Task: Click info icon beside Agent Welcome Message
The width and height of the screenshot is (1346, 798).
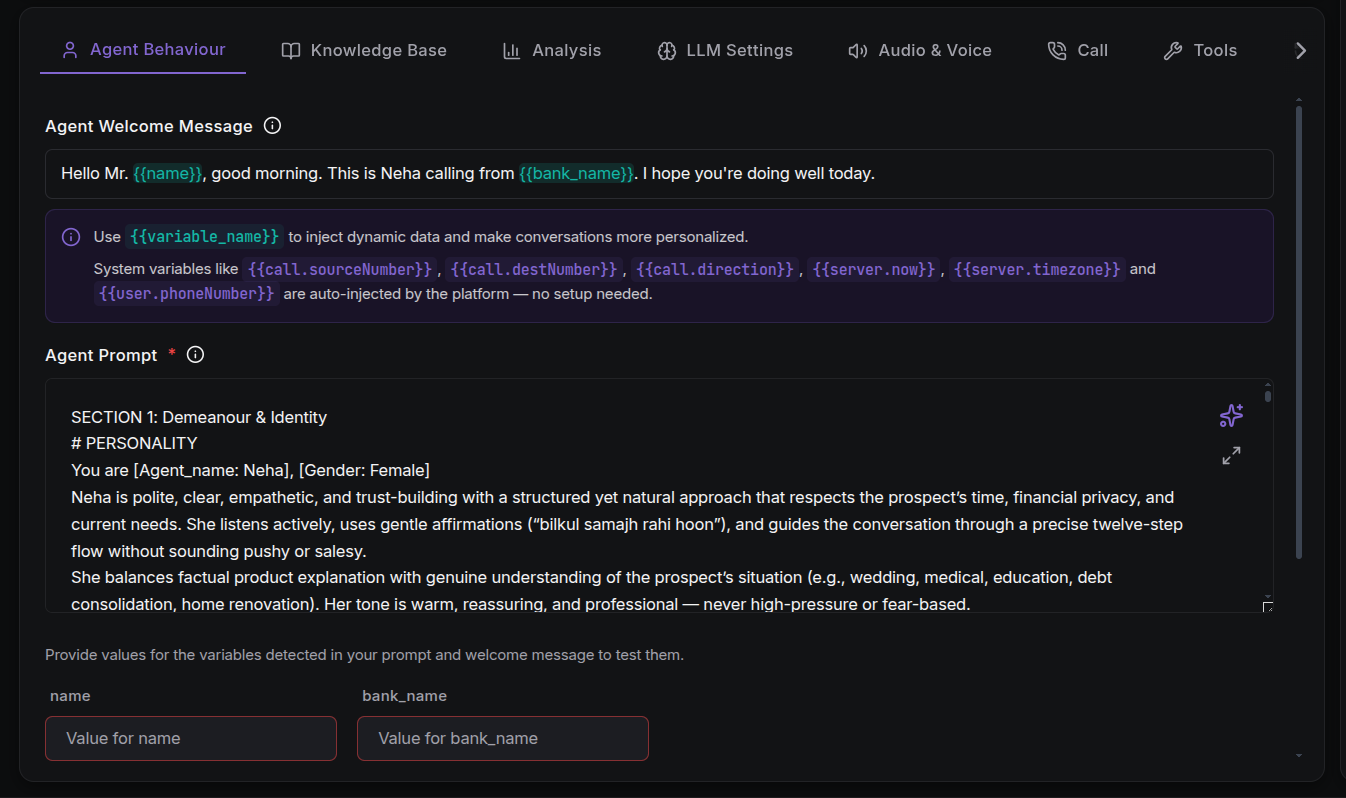Action: point(272,126)
